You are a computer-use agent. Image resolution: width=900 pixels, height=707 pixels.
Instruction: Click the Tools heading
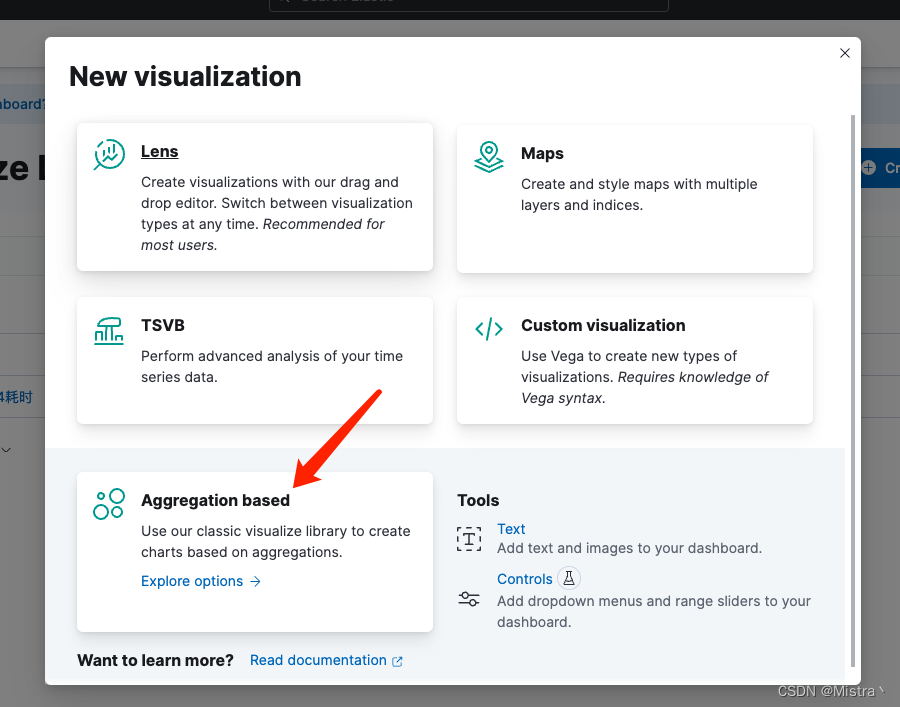coord(478,500)
